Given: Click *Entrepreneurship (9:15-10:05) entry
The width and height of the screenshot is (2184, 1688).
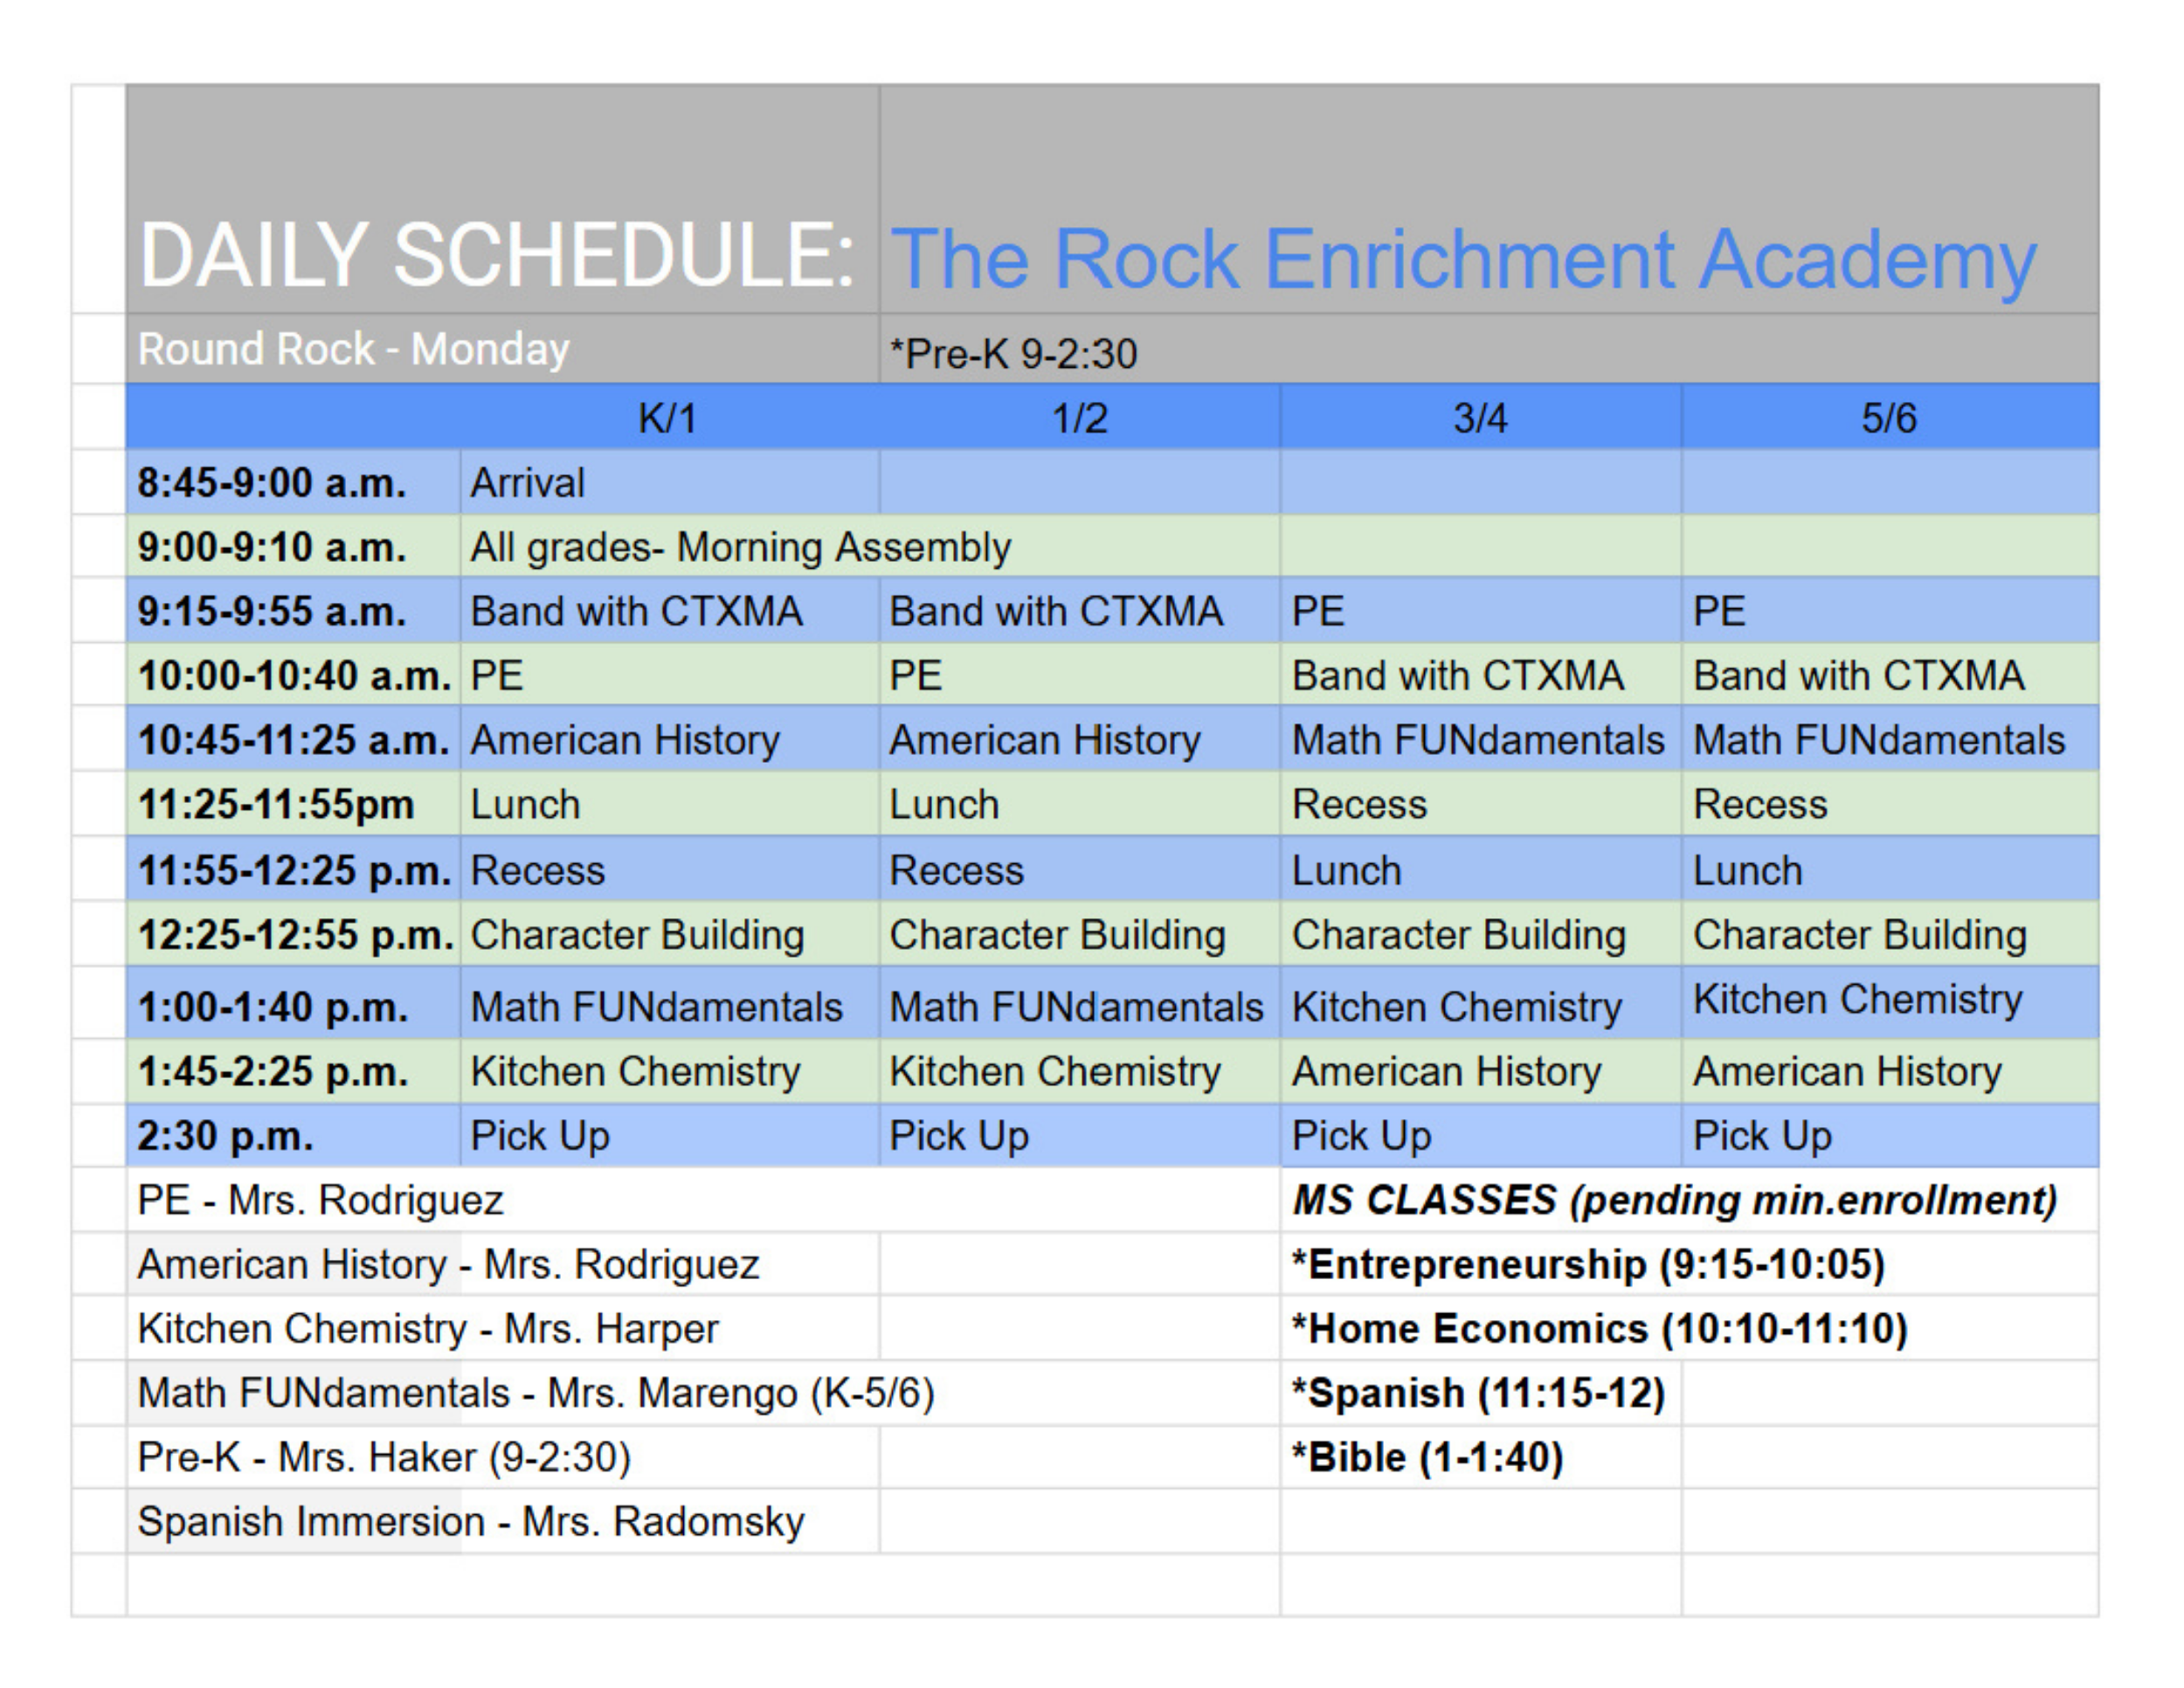Looking at the screenshot, I should tap(1588, 1265).
